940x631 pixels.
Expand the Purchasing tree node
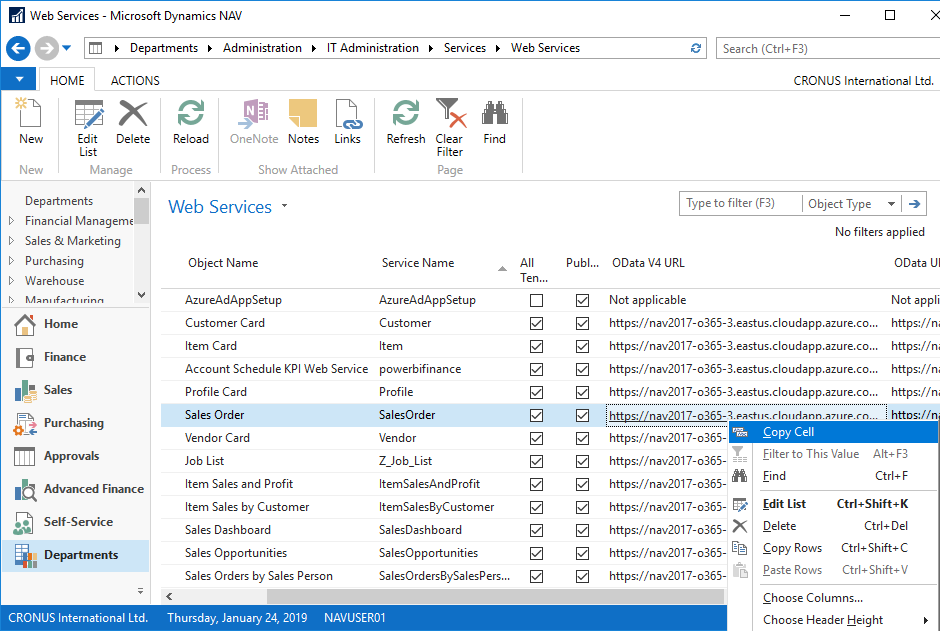(11, 261)
